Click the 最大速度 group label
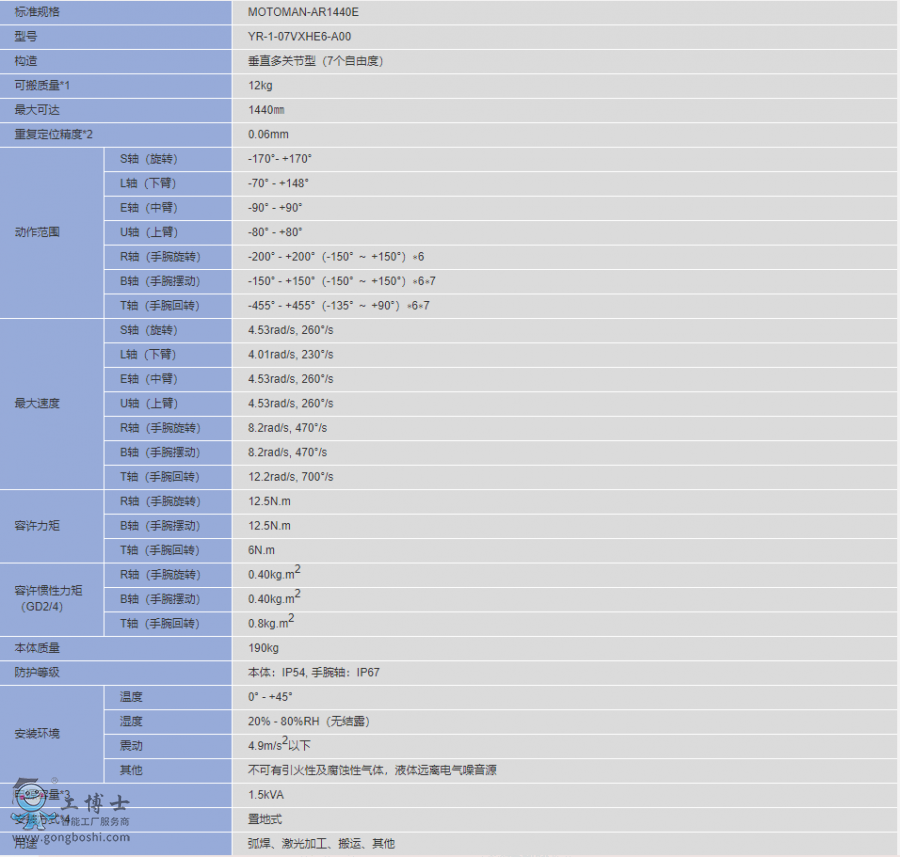 (37, 404)
